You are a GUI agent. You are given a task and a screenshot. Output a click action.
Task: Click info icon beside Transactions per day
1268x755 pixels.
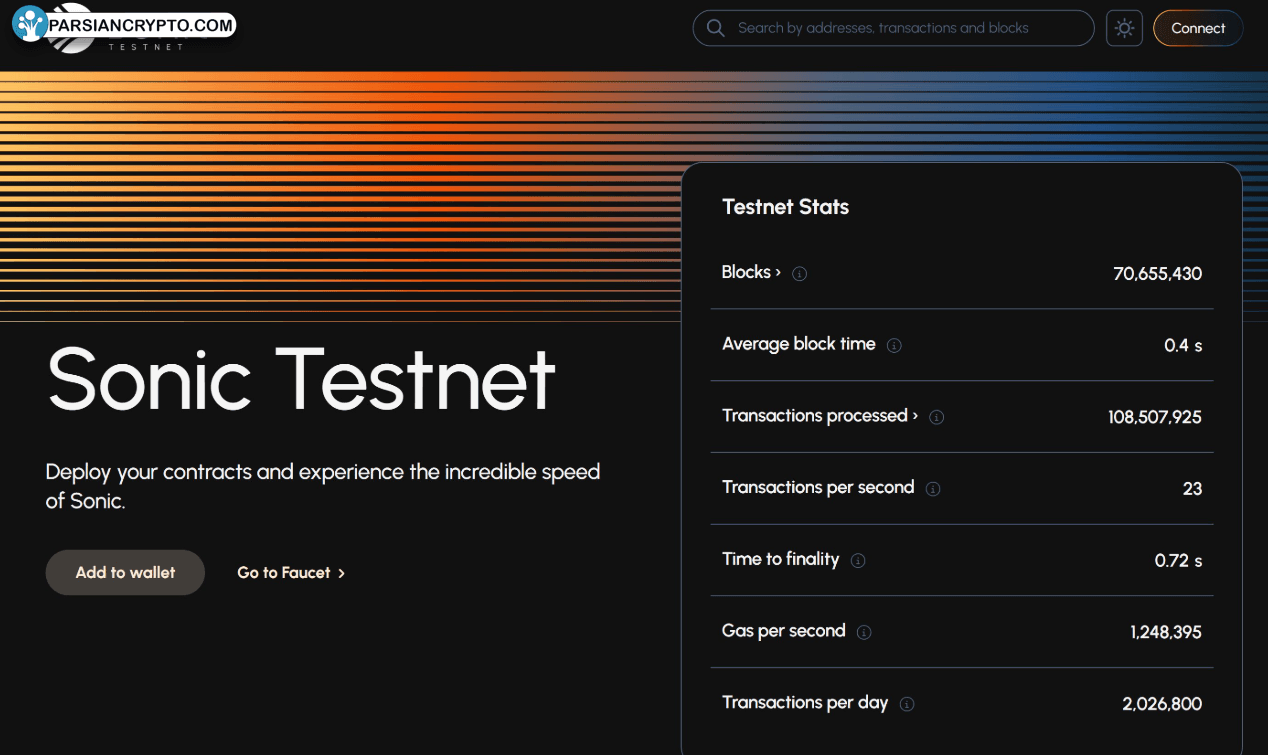[x=907, y=704]
